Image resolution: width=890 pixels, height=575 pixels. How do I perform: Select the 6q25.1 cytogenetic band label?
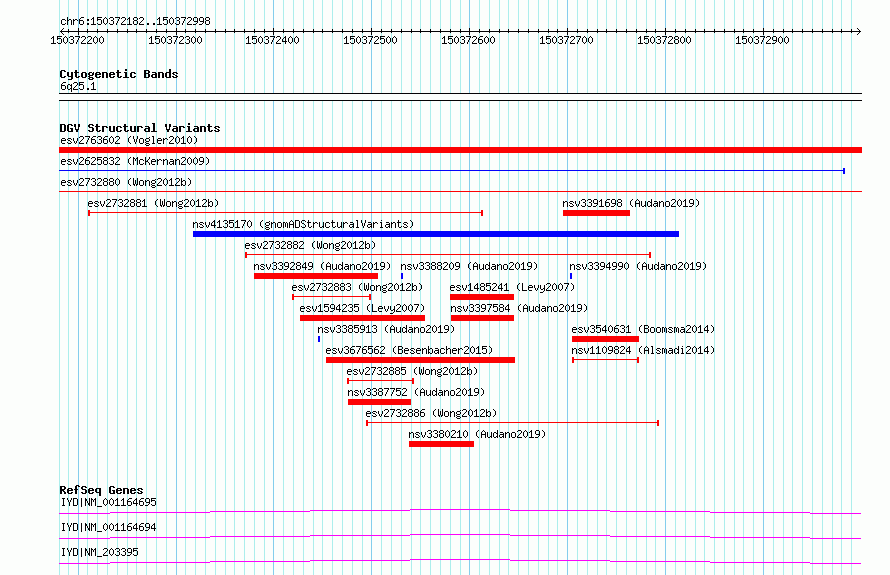click(78, 86)
